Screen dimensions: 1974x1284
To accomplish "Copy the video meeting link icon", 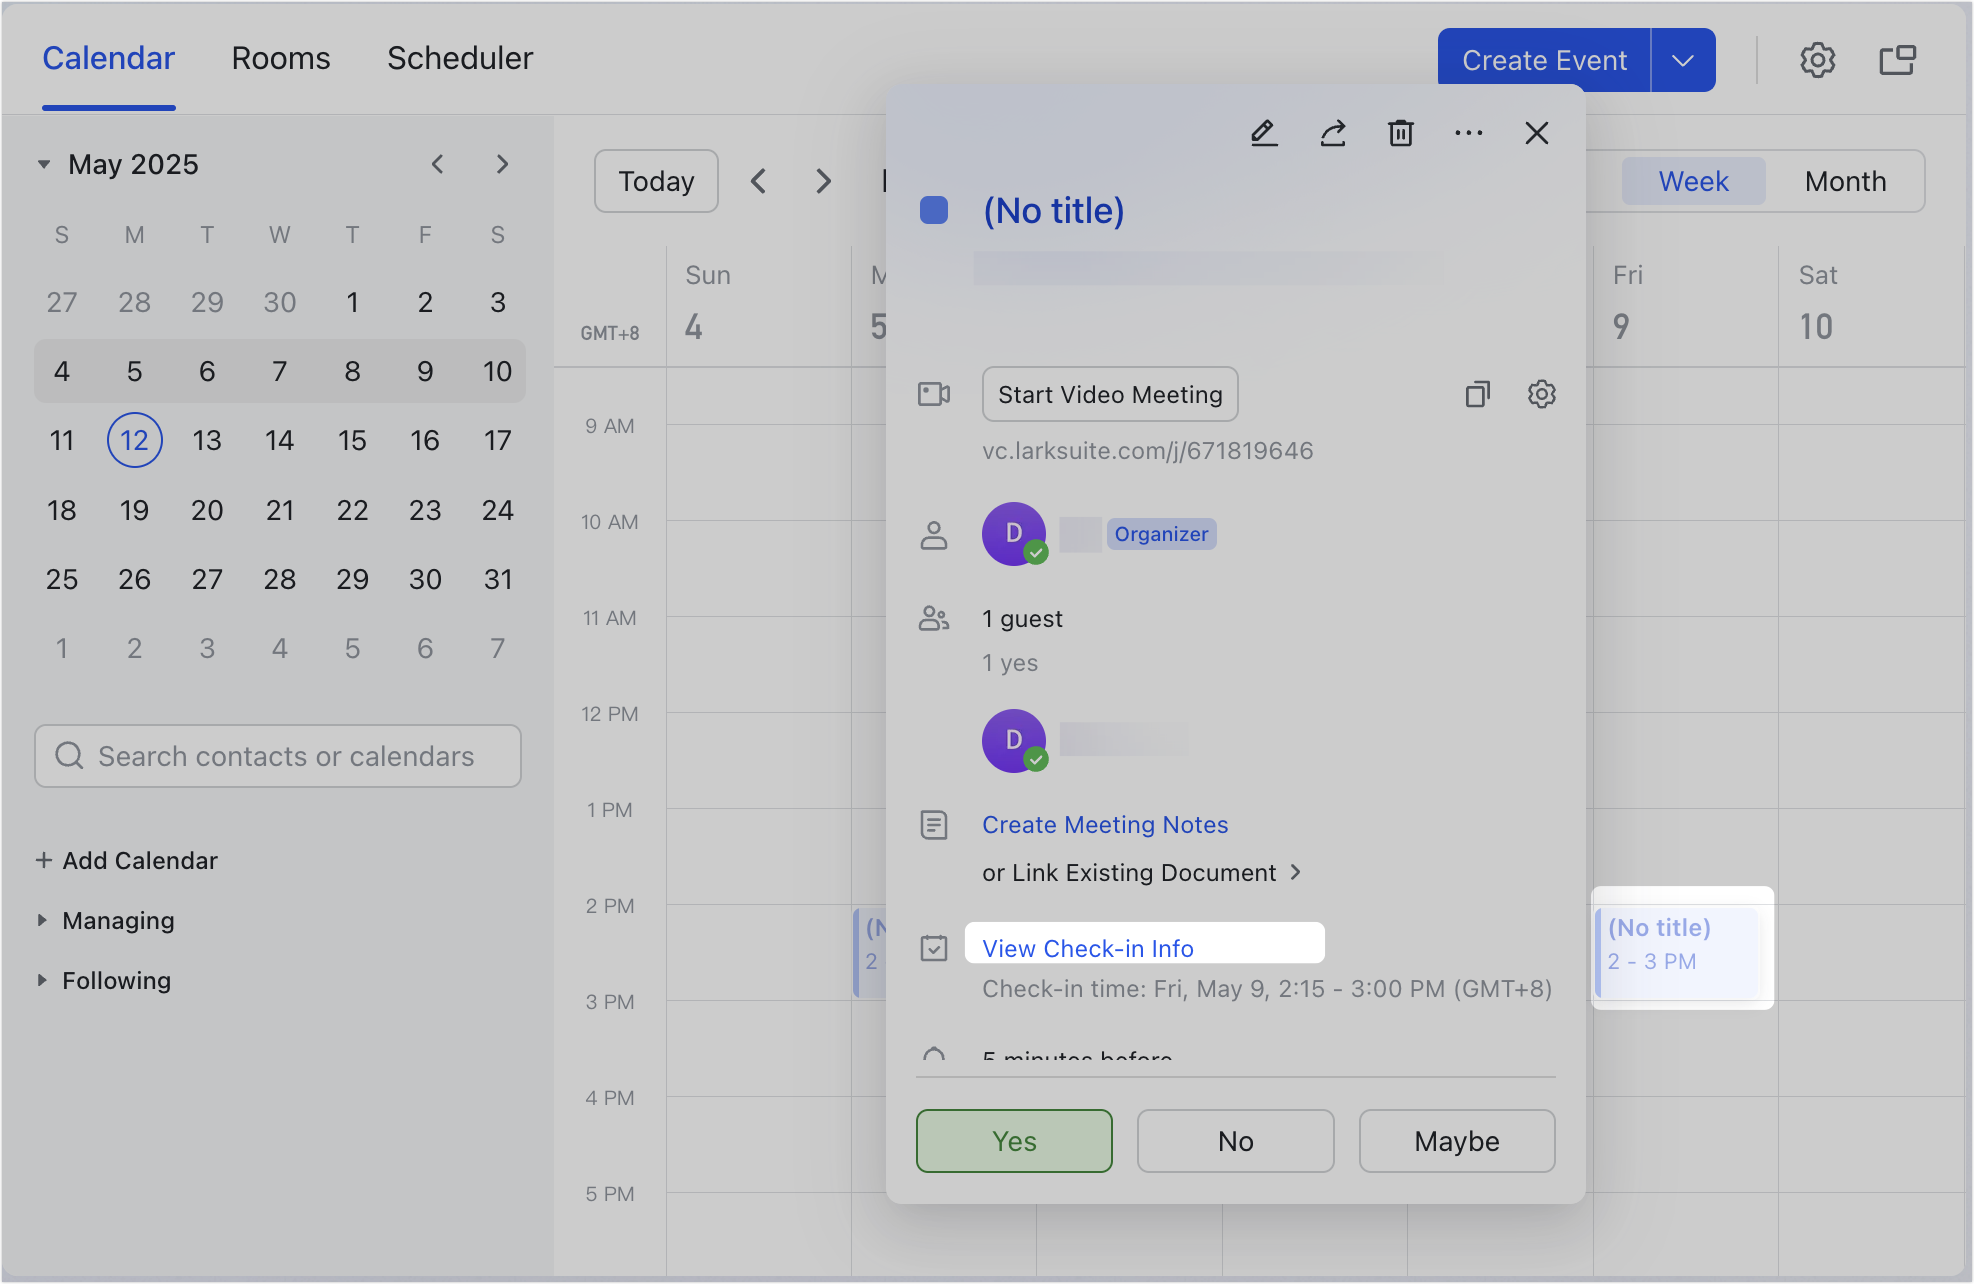I will [1479, 394].
